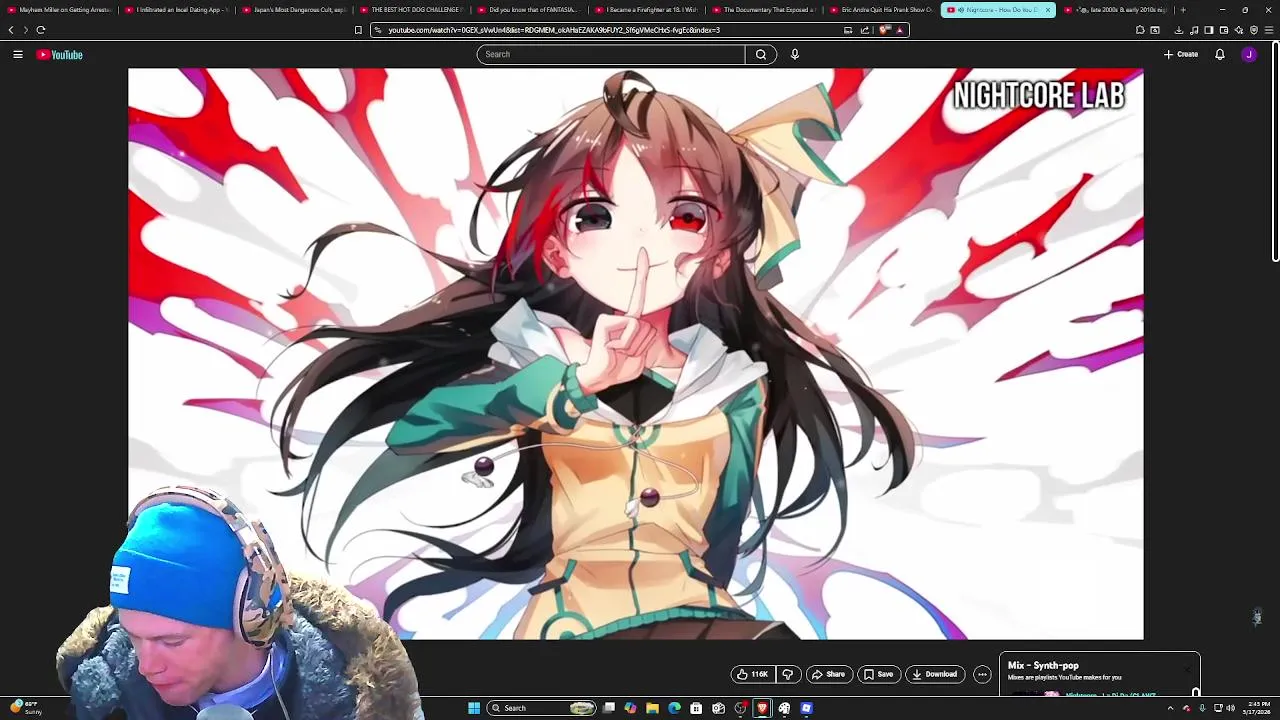This screenshot has width=1280, height=720.
Task: Show hidden system tray icons
Action: coord(1170,708)
